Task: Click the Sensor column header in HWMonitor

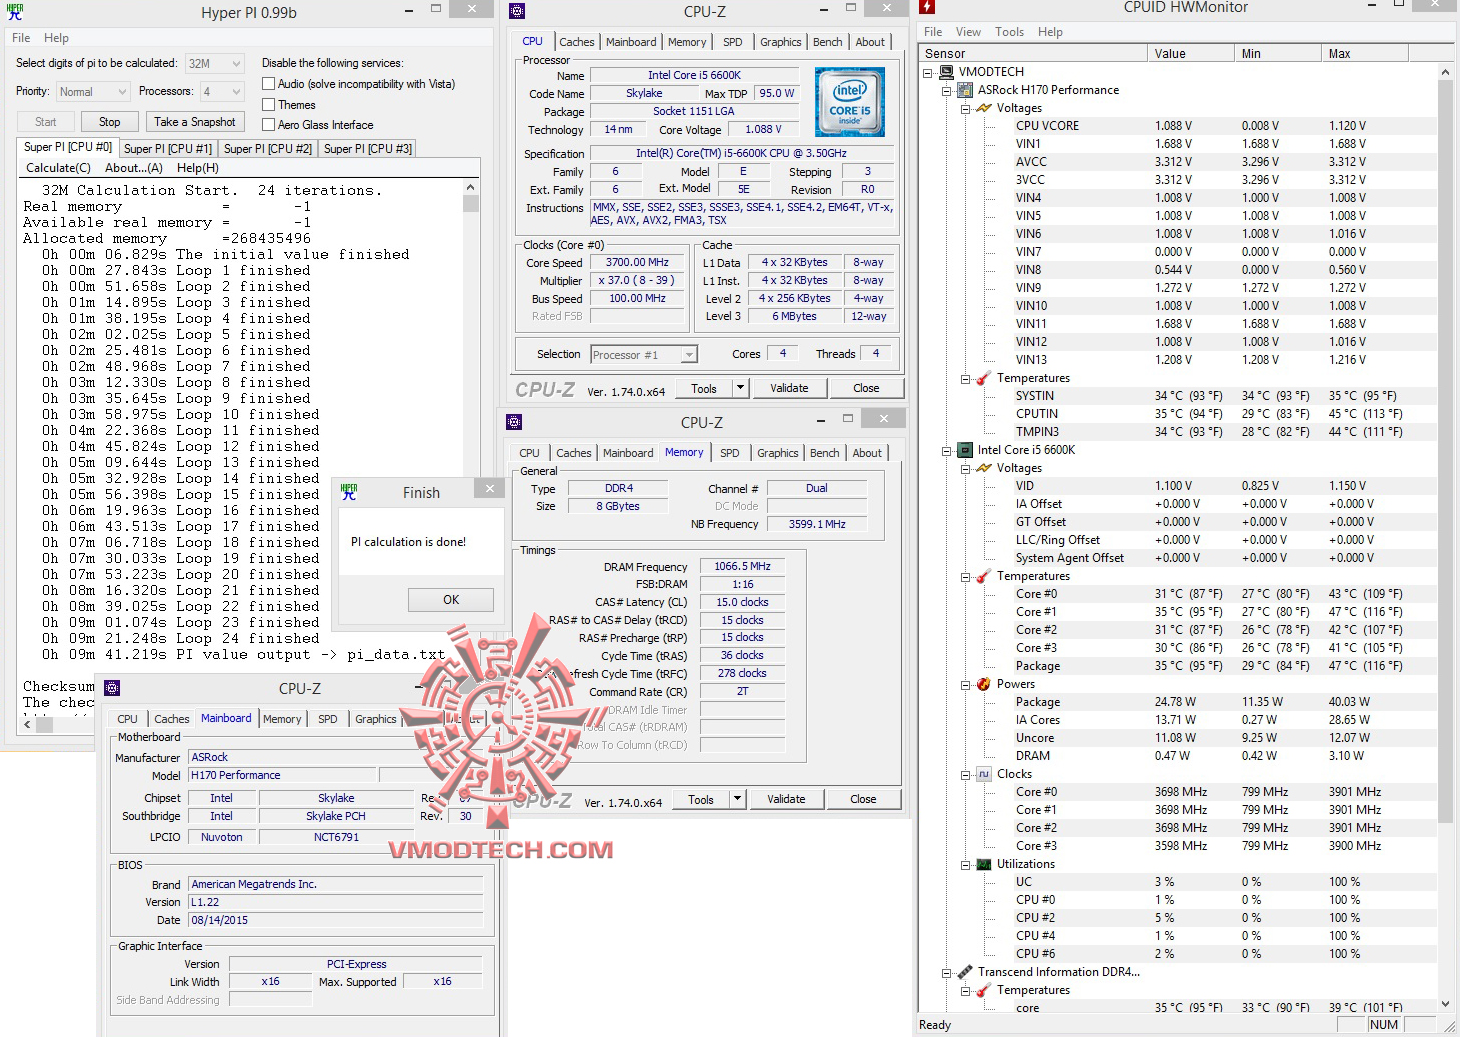Action: pyautogui.click(x=1033, y=54)
